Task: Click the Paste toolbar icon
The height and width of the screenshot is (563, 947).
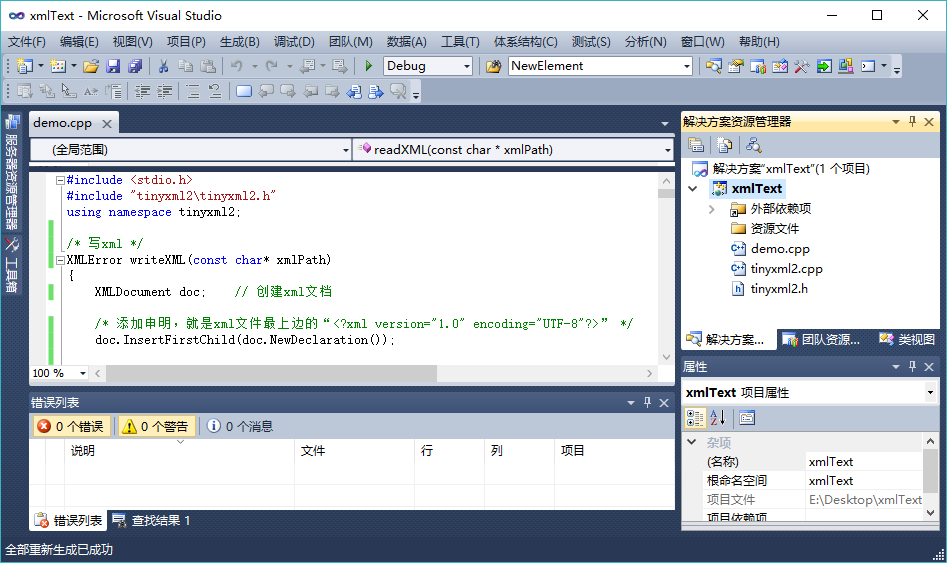Action: [208, 66]
